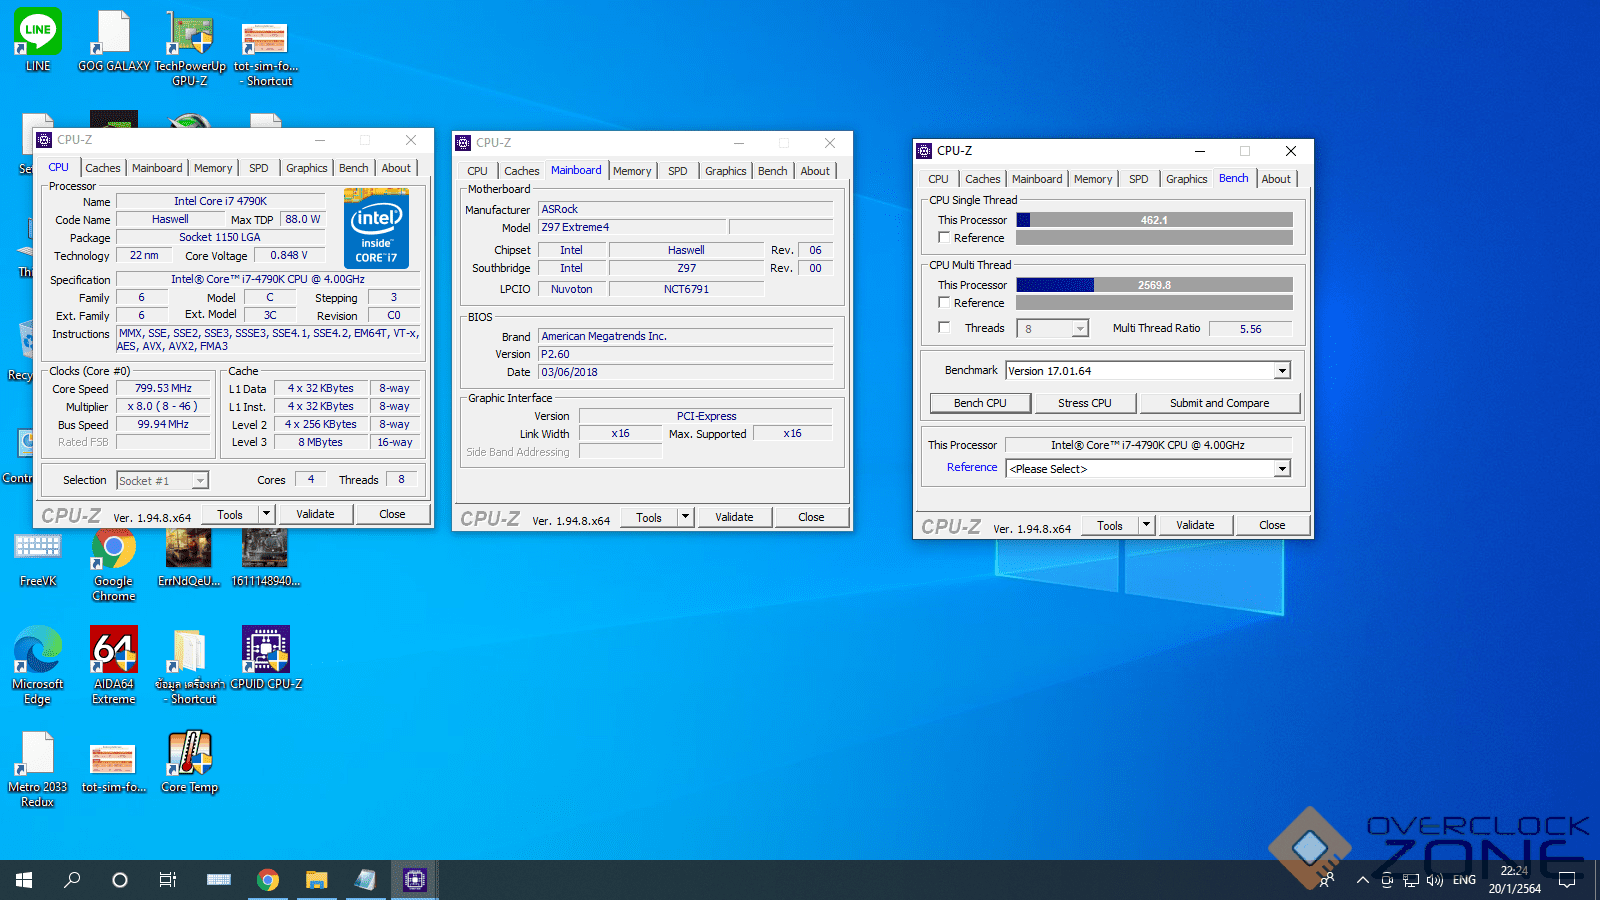Click the CPU-Z icon in the taskbar
Screen dimensions: 1600x900
click(x=414, y=880)
